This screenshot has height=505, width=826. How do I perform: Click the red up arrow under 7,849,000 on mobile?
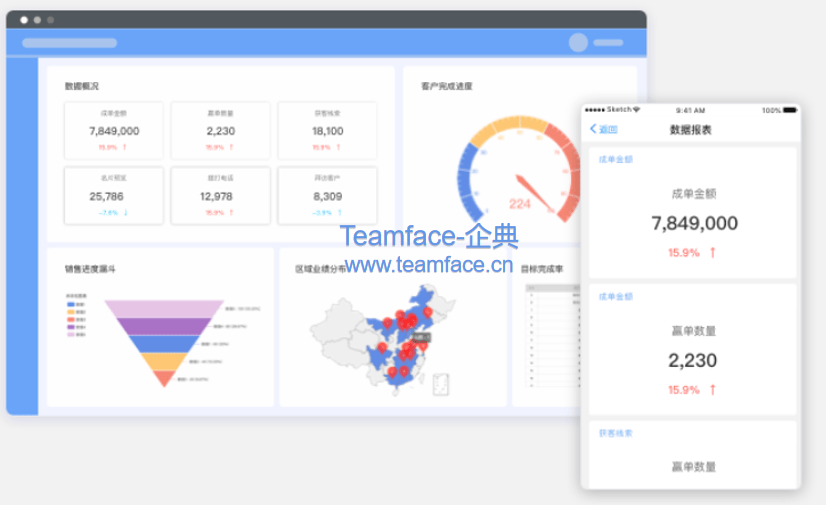pos(713,253)
